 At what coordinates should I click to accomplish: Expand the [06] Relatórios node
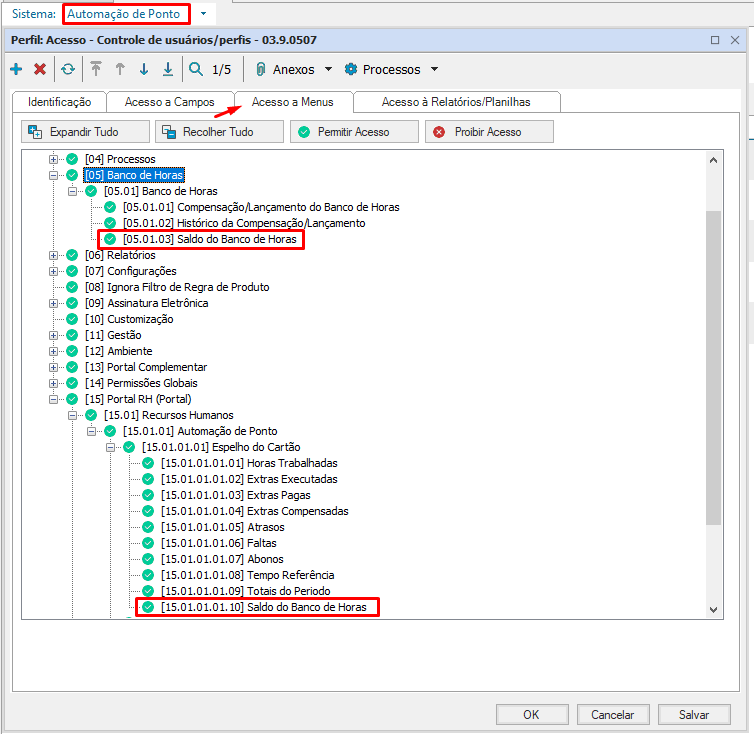coord(53,255)
